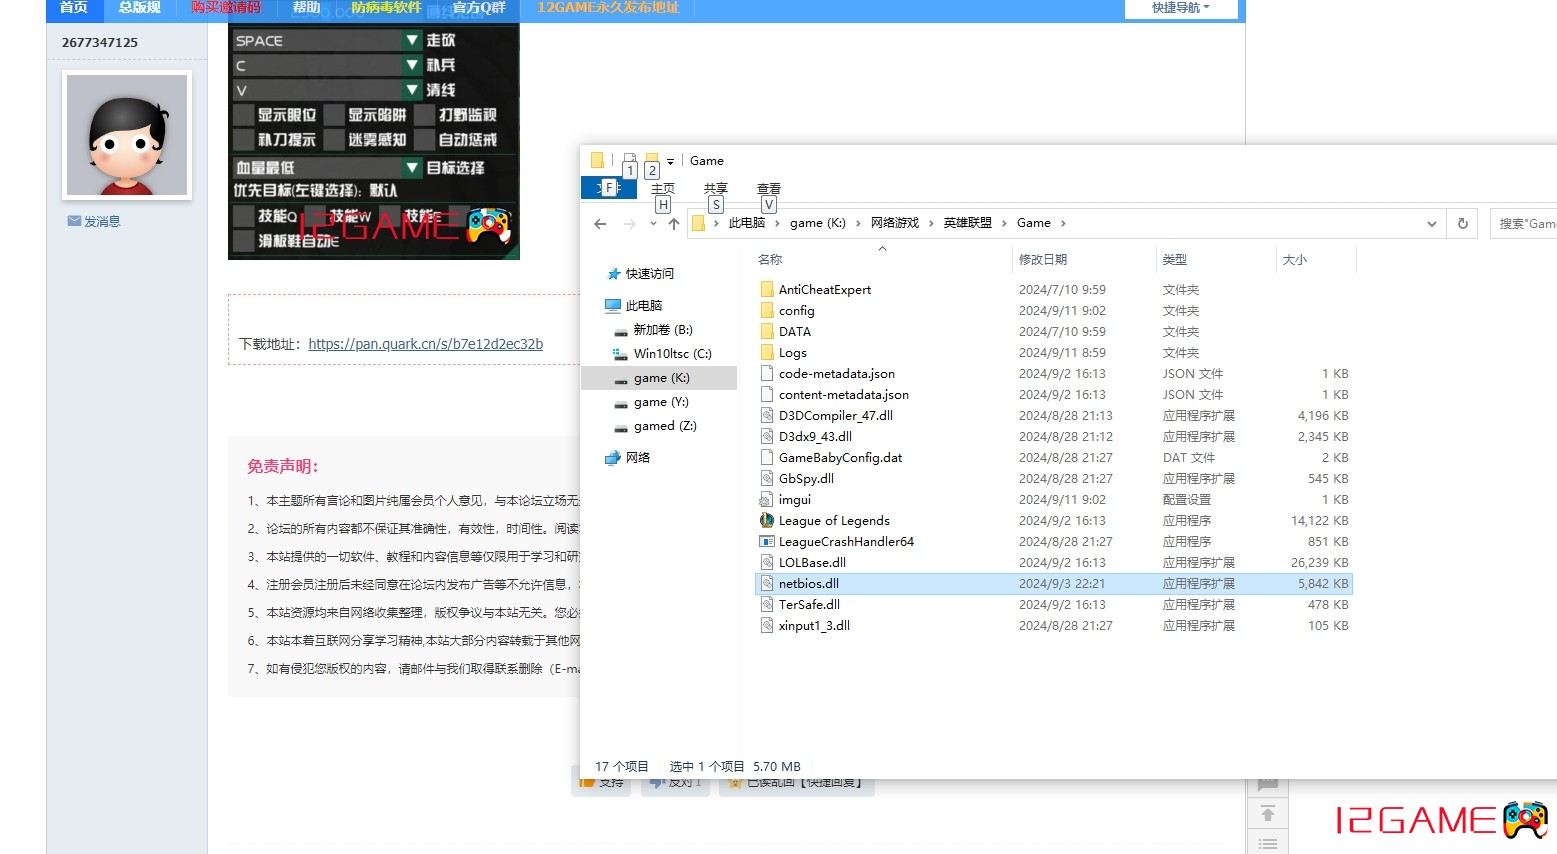This screenshot has height=854, width=1557.
Task: Go back in Explorer navigation
Action: [600, 223]
